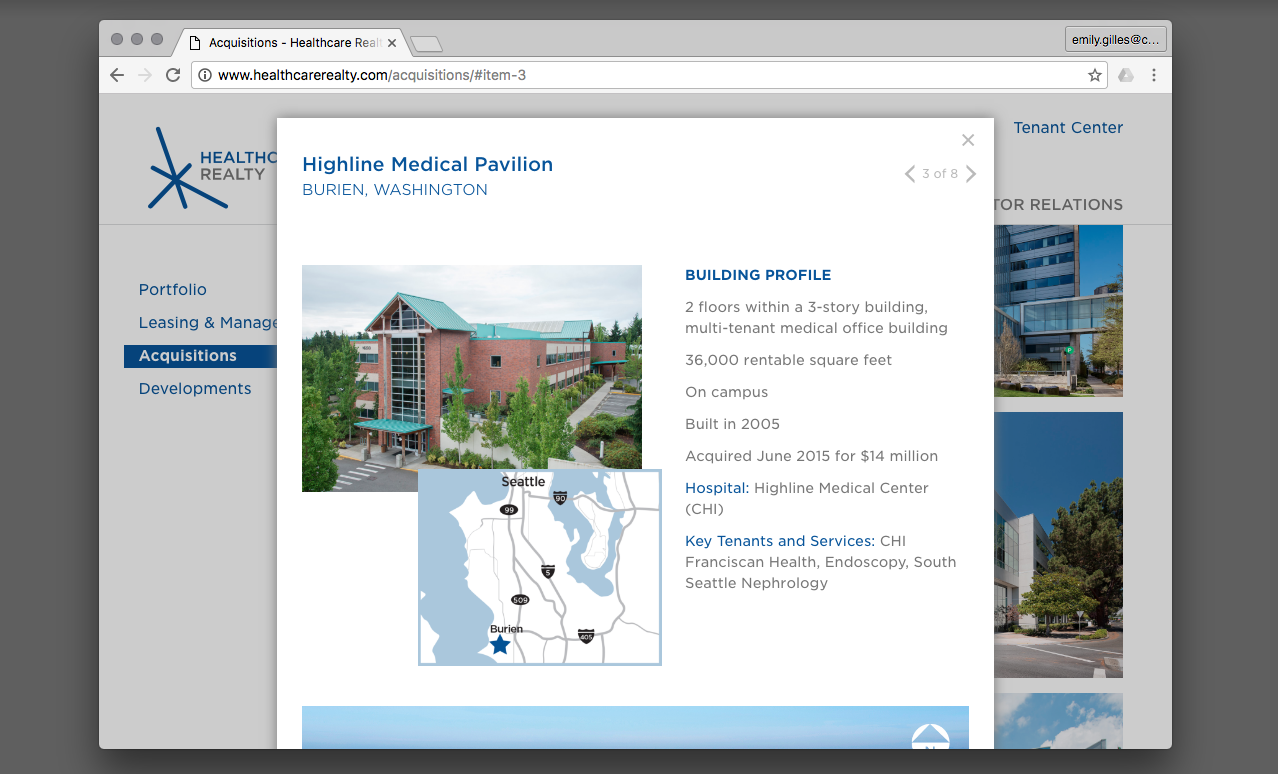Click the 3 of 8 counter text
Viewport: 1278px width, 774px height.
tap(940, 174)
